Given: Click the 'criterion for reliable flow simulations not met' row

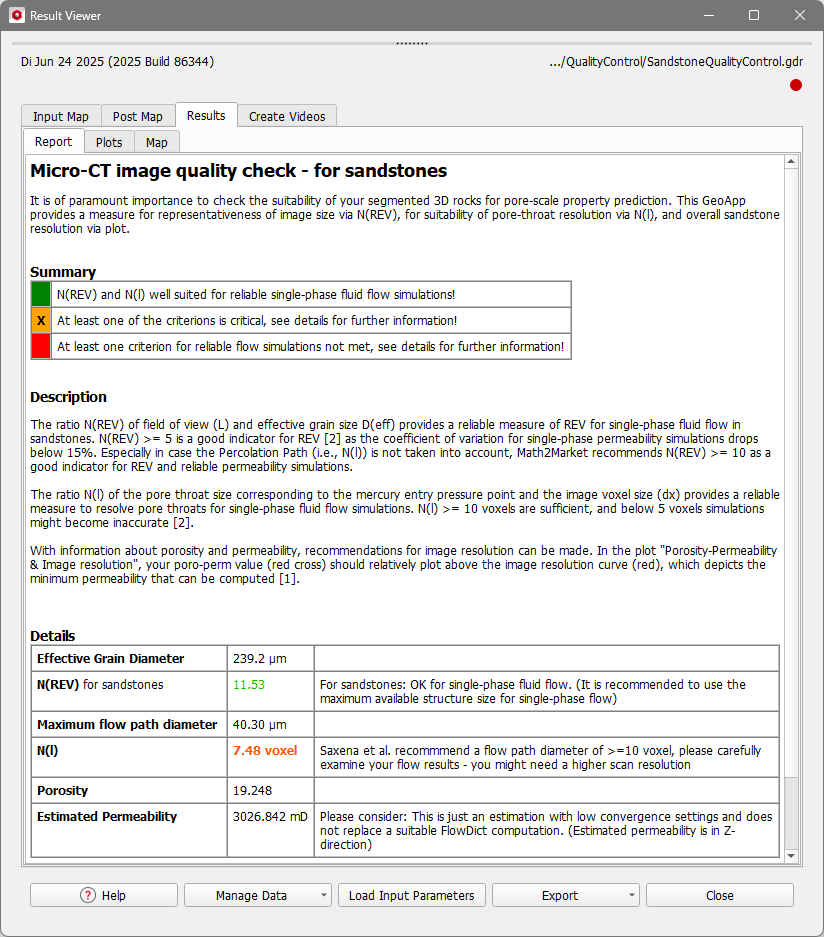Looking at the screenshot, I should [x=311, y=347].
